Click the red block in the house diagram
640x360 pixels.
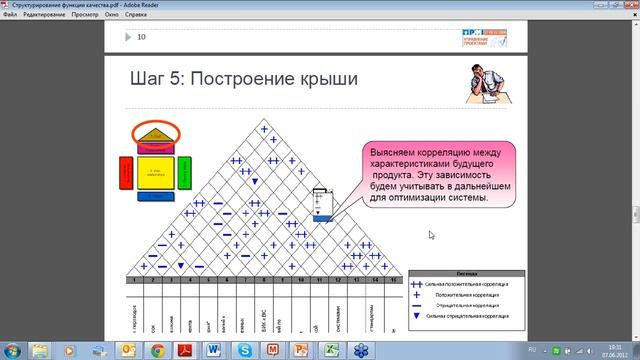click(126, 173)
